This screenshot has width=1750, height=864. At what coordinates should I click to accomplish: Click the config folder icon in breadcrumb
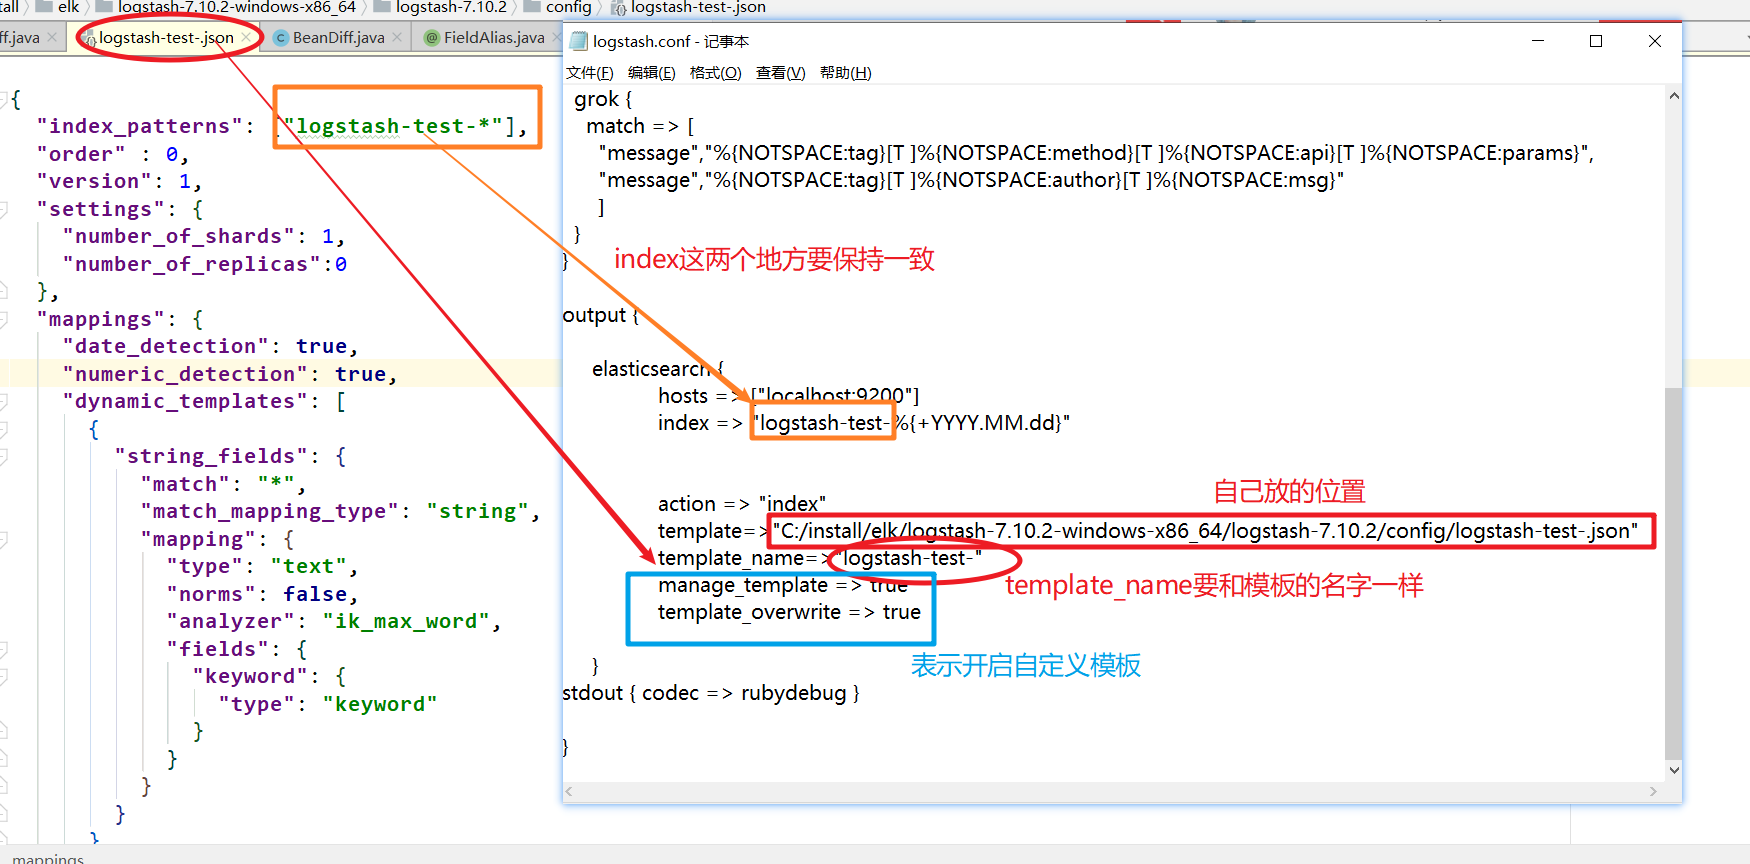(x=532, y=6)
